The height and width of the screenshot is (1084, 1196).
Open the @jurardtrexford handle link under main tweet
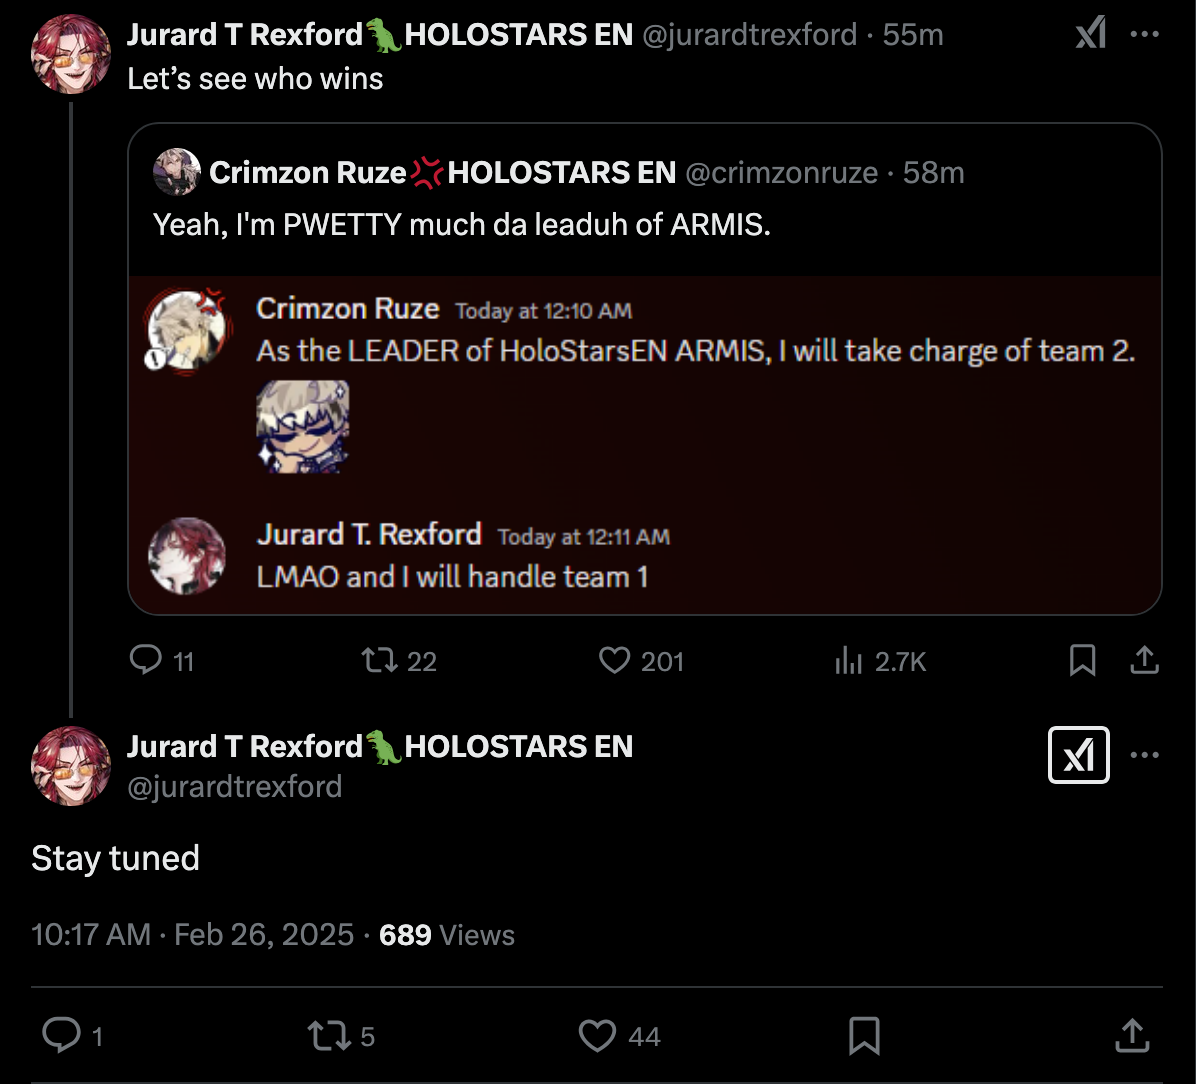[234, 786]
